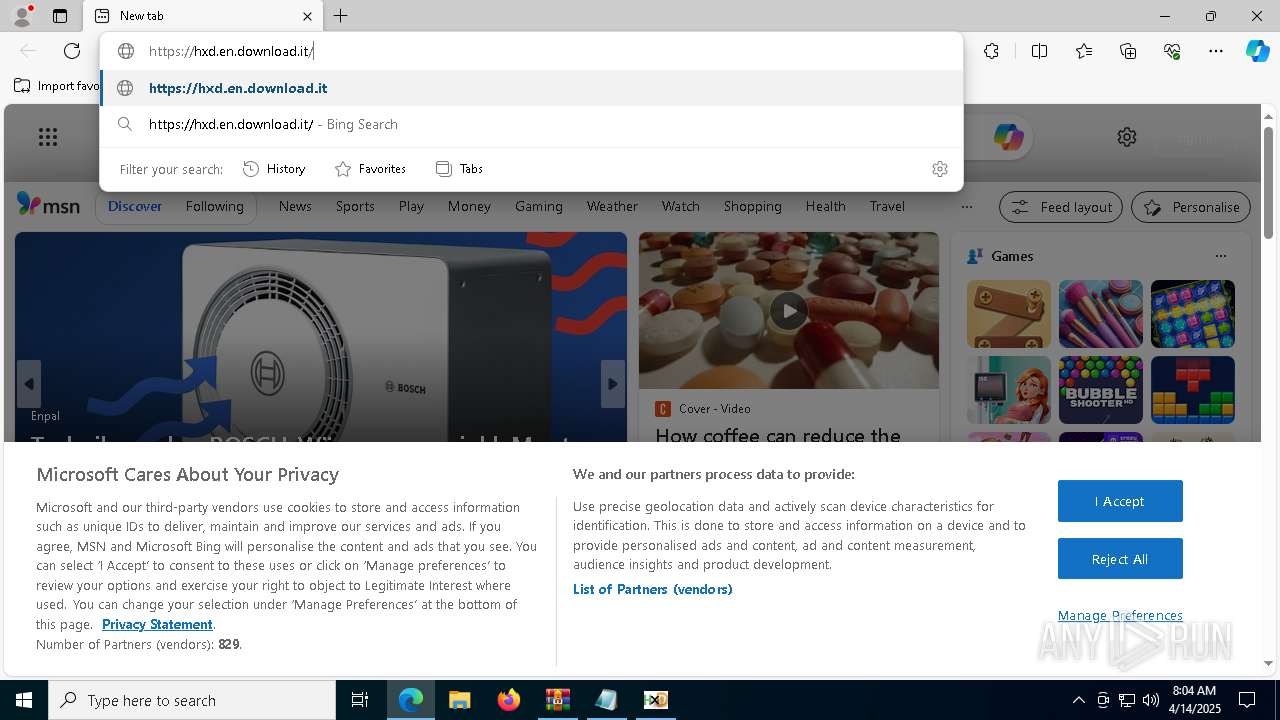Open the tab actions menu icon
The height and width of the screenshot is (720, 1280).
tap(60, 16)
